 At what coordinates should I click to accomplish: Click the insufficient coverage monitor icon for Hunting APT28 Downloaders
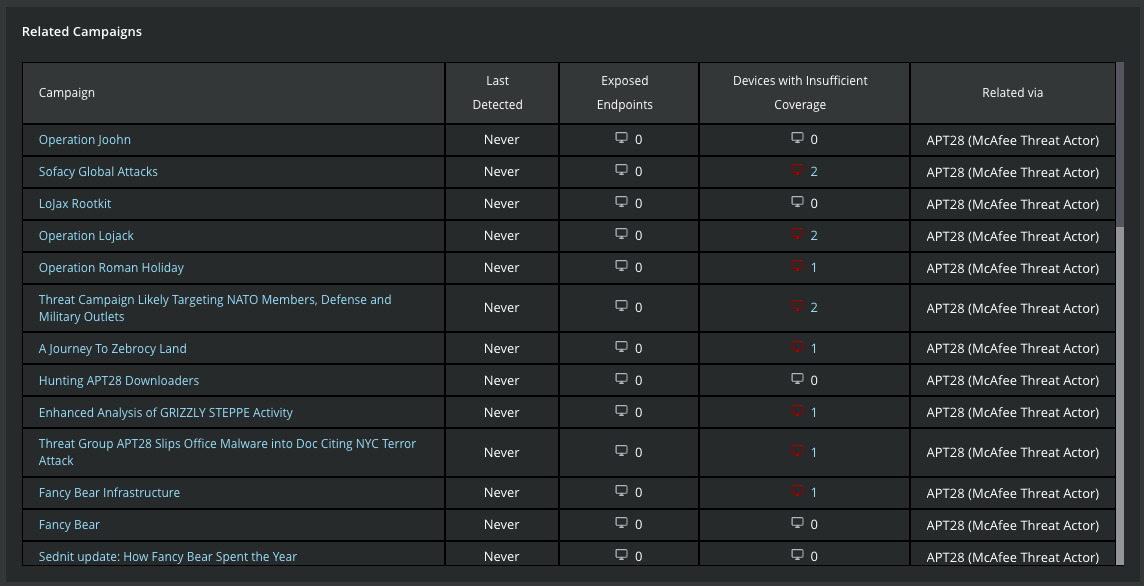797,379
